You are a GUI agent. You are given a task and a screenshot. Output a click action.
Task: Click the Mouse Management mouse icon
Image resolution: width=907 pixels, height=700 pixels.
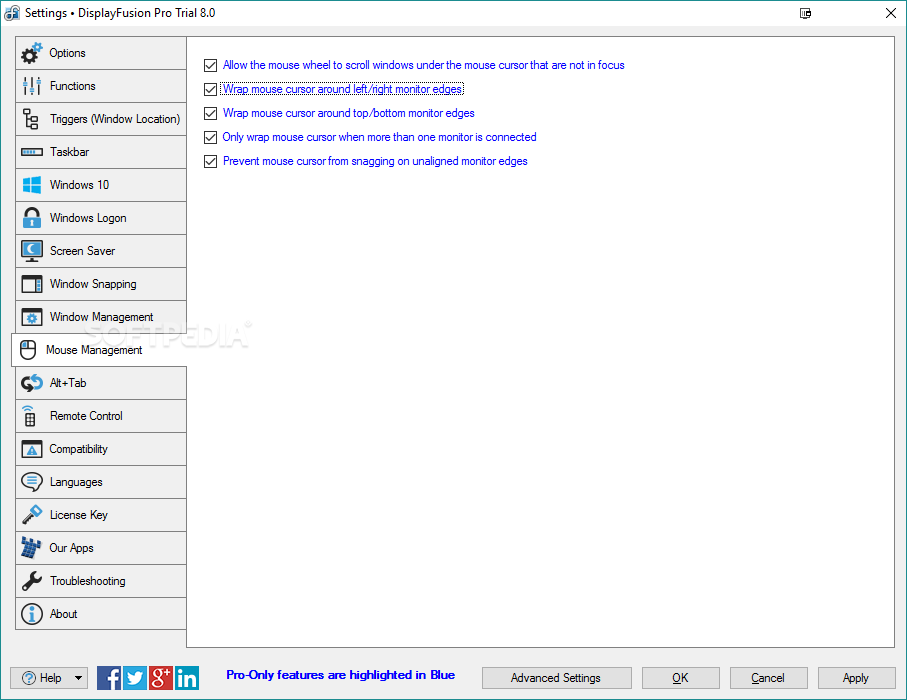(28, 350)
